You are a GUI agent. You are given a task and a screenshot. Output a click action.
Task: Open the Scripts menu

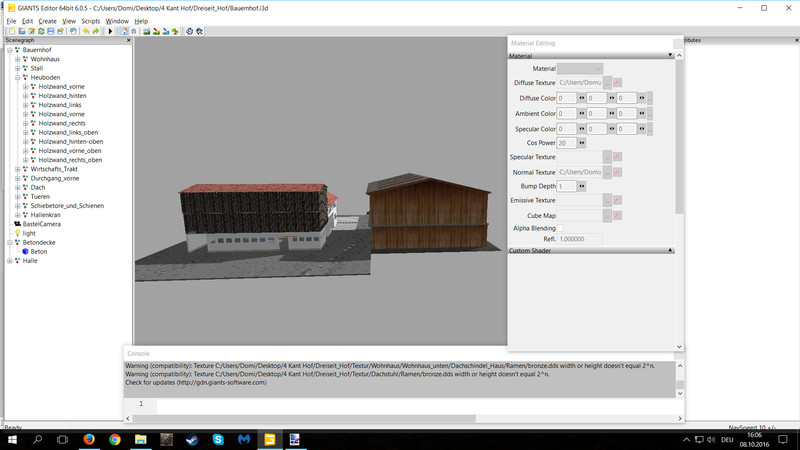pyautogui.click(x=90, y=20)
